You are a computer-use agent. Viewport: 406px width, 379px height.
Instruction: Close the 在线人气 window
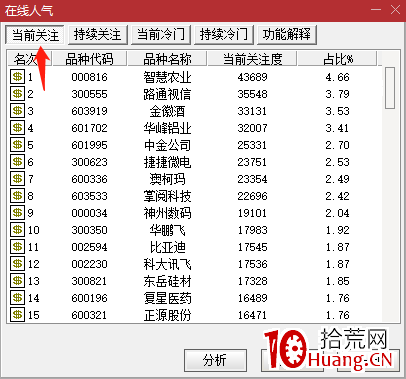[x=395, y=10]
